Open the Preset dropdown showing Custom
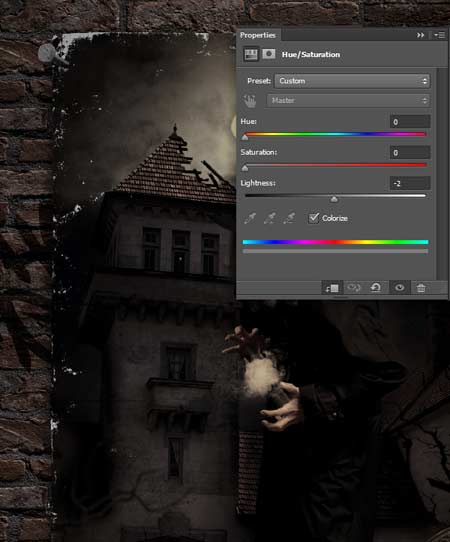Image resolution: width=450 pixels, height=542 pixels. (352, 81)
